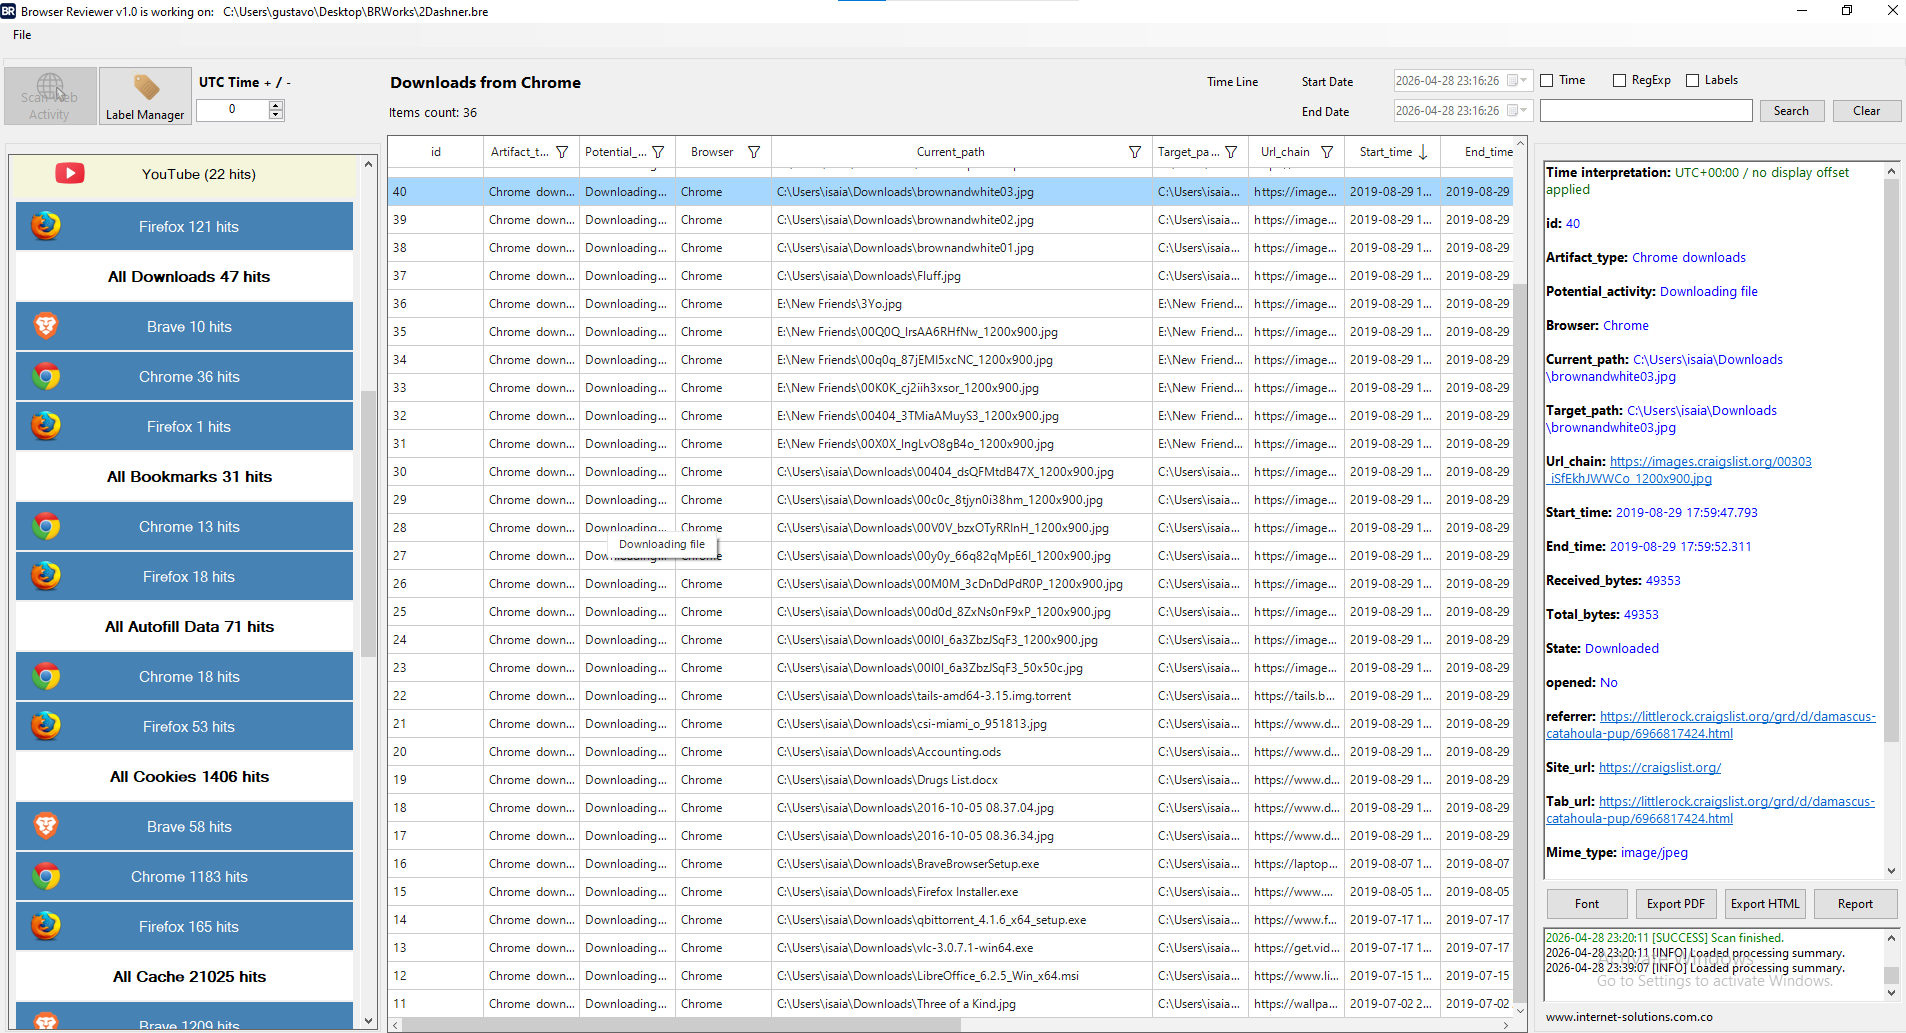The width and height of the screenshot is (1906, 1033).
Task: Open the File menu
Action: pyautogui.click(x=22, y=35)
